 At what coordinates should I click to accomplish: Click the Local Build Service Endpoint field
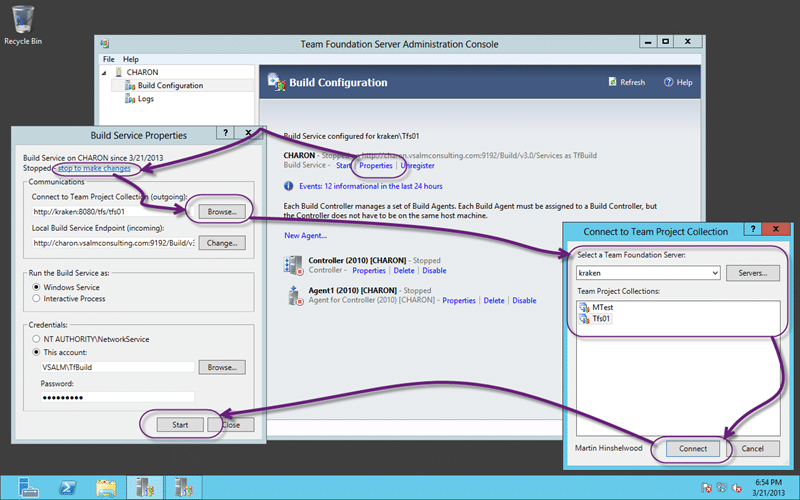coord(112,243)
